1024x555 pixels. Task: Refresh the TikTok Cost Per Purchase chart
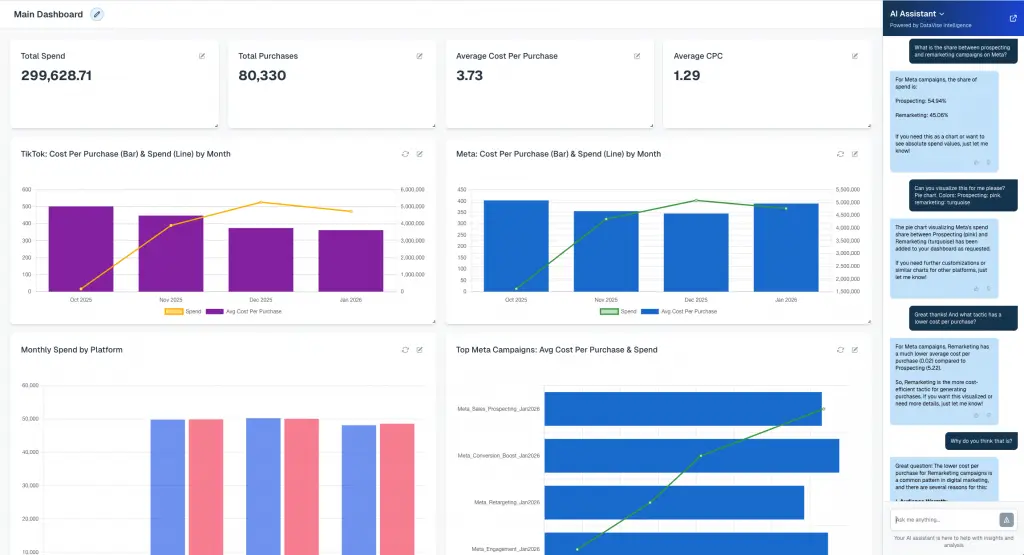pyautogui.click(x=405, y=154)
